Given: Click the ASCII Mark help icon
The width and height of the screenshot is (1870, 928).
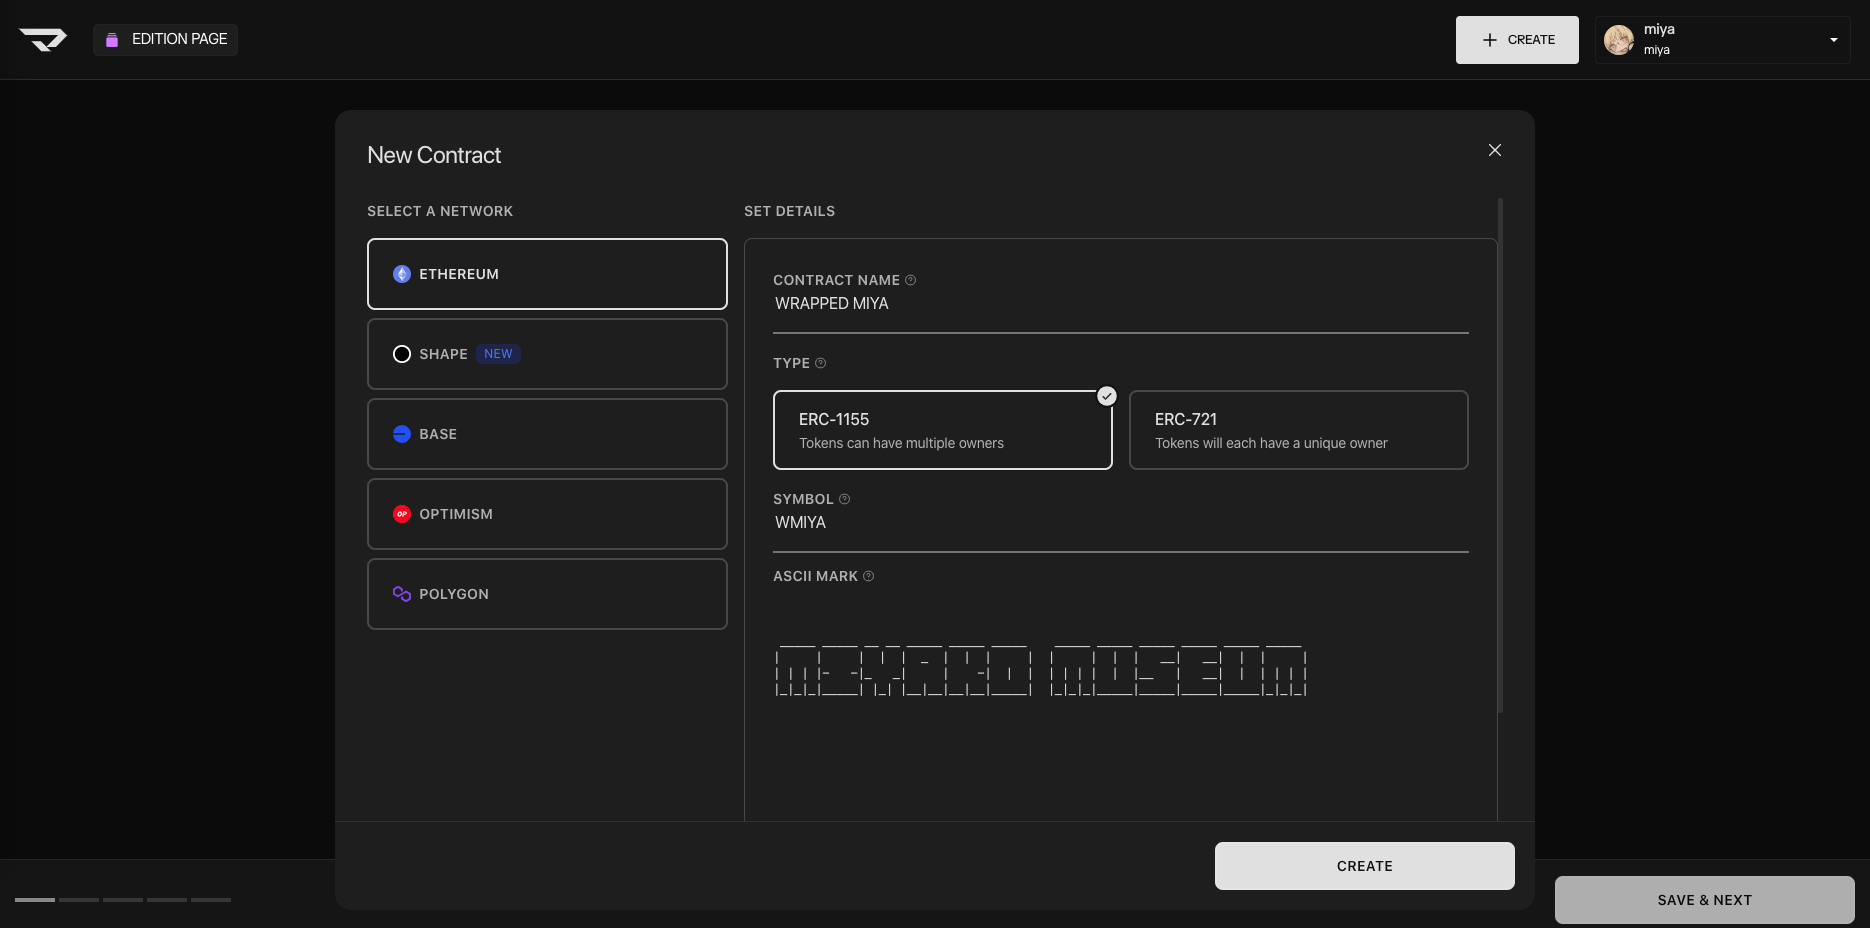Looking at the screenshot, I should 868,576.
